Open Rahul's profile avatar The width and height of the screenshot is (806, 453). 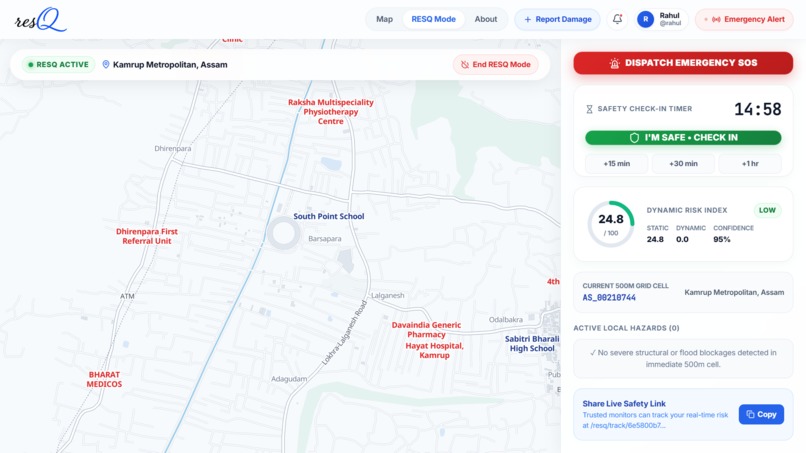point(646,20)
